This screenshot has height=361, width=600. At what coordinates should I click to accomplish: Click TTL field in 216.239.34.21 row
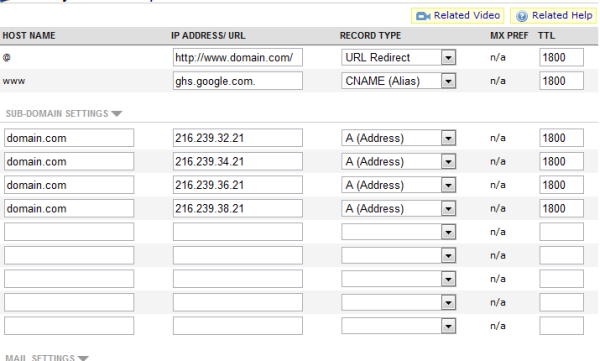tap(561, 162)
